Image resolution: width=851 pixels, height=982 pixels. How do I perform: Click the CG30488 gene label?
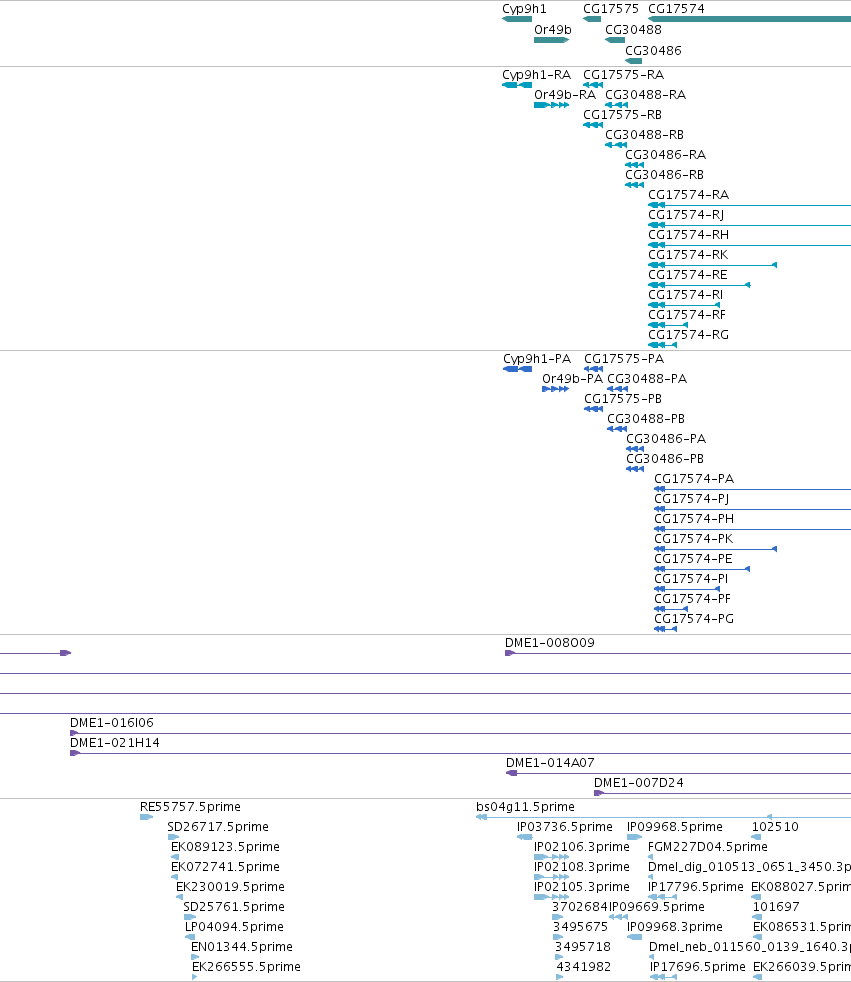(x=633, y=29)
